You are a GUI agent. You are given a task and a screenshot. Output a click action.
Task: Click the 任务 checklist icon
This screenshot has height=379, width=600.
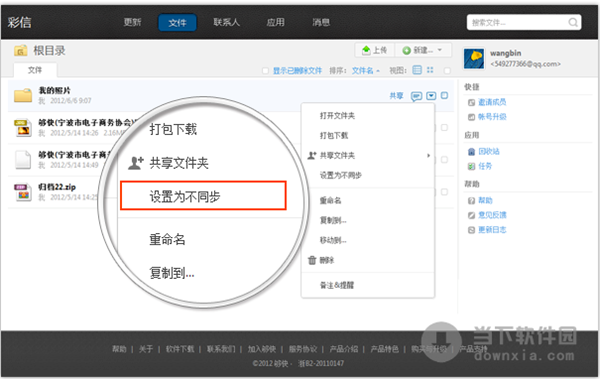click(x=471, y=167)
